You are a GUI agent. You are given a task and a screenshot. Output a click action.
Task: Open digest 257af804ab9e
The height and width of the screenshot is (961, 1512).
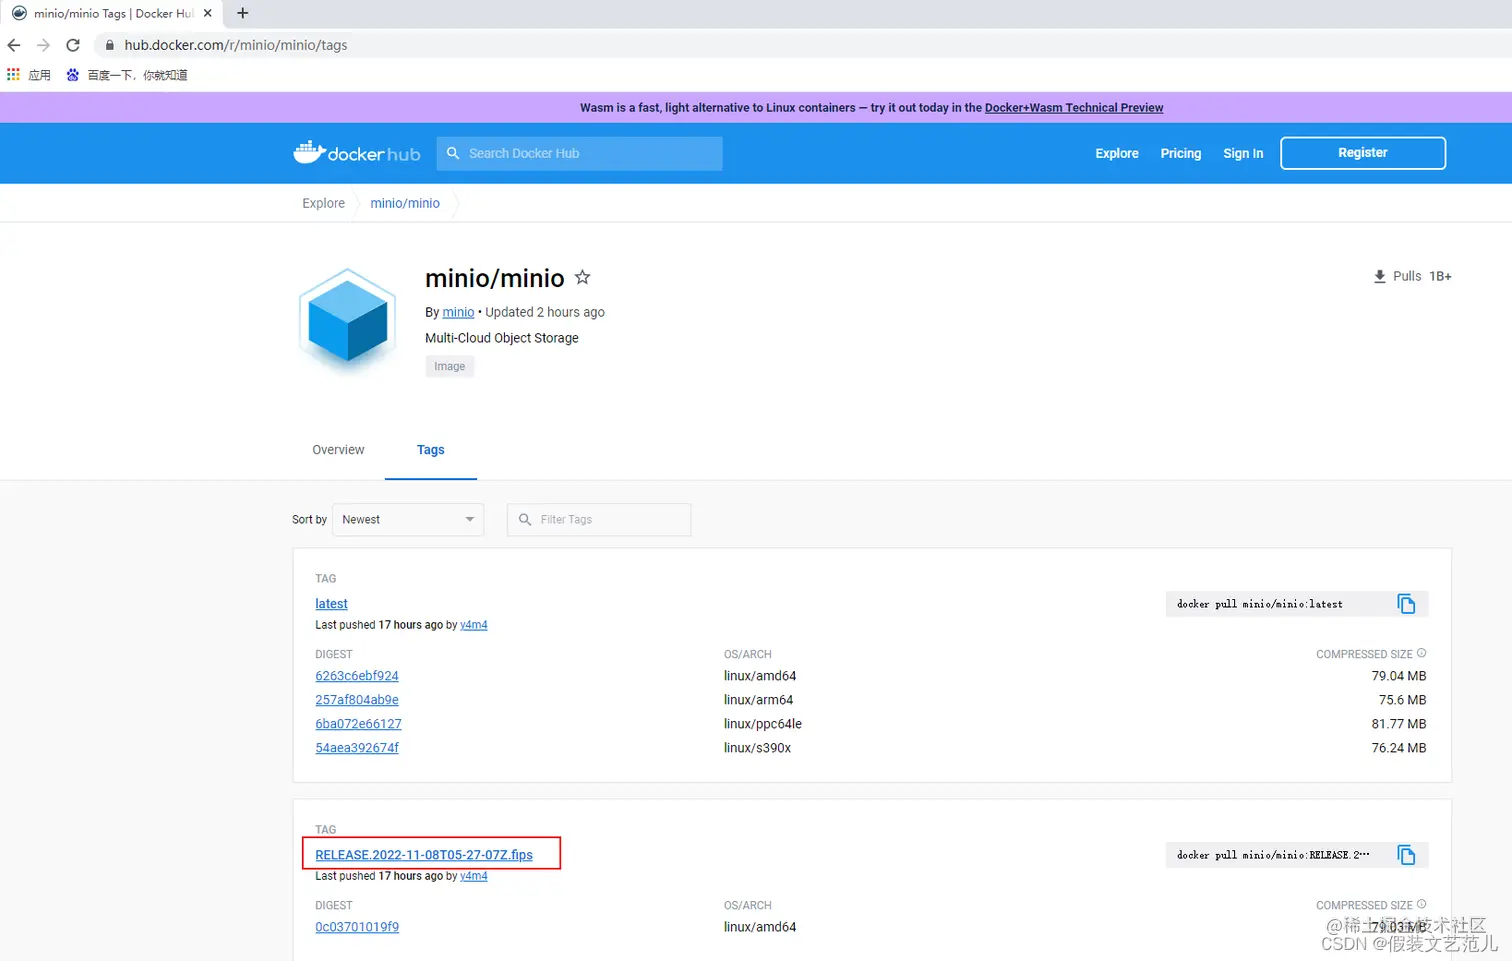[x=357, y=700]
